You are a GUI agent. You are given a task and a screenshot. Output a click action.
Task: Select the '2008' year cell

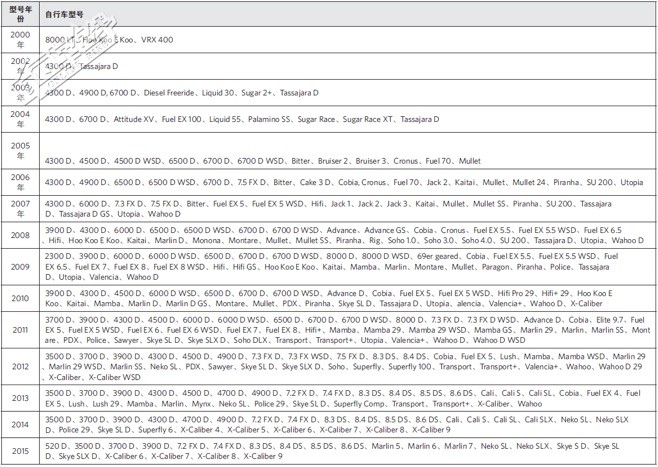(x=20, y=235)
